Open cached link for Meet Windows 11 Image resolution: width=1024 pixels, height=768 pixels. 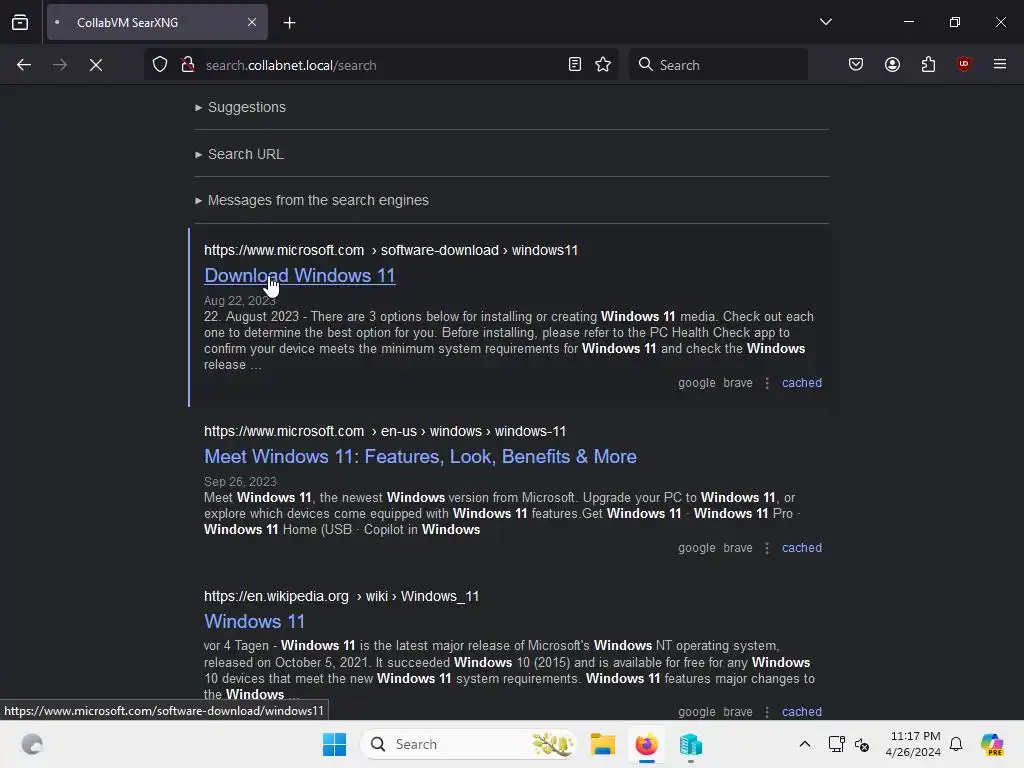(802, 548)
